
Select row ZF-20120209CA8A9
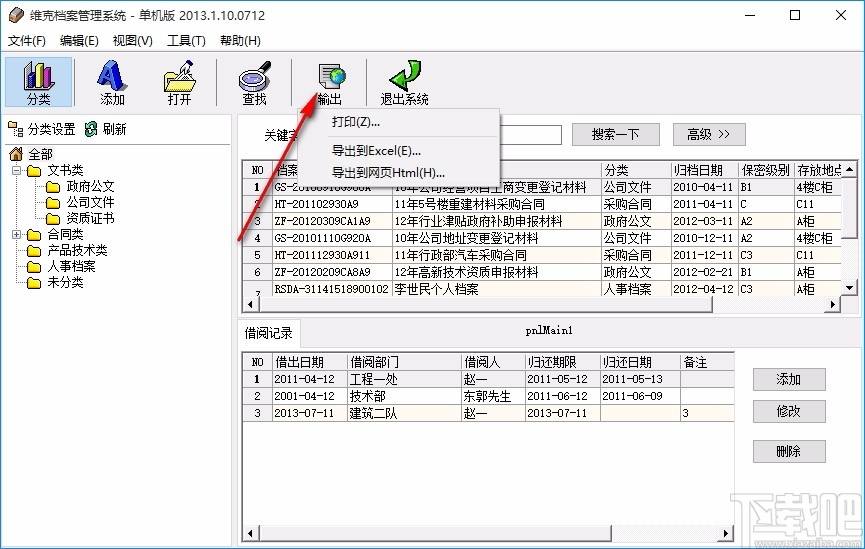coord(542,273)
